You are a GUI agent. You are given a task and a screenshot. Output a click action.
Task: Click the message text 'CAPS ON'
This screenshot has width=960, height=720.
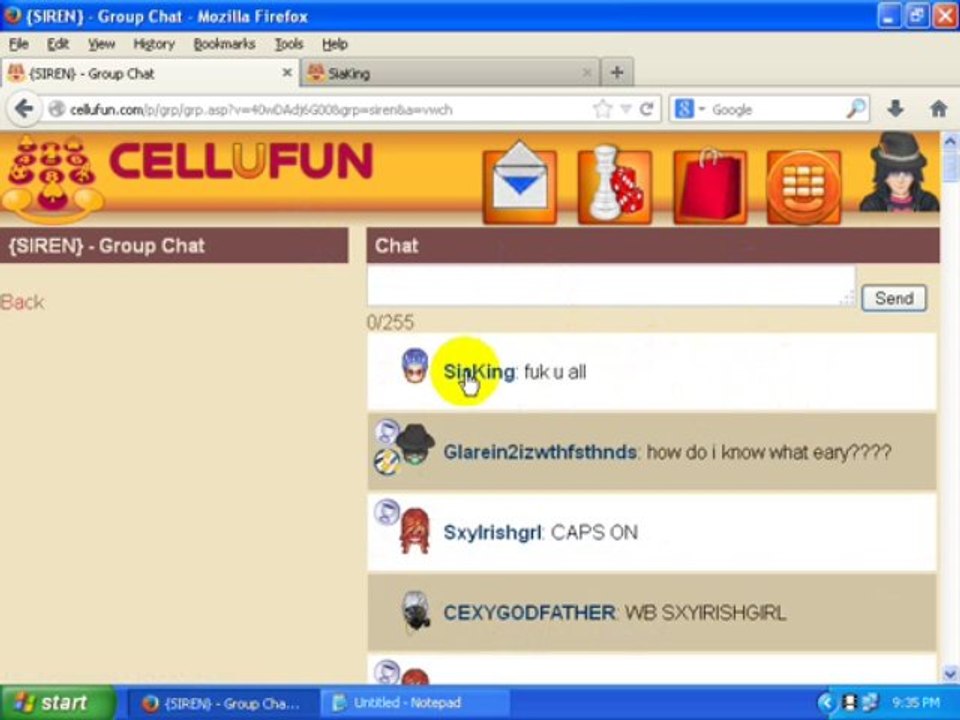(594, 532)
